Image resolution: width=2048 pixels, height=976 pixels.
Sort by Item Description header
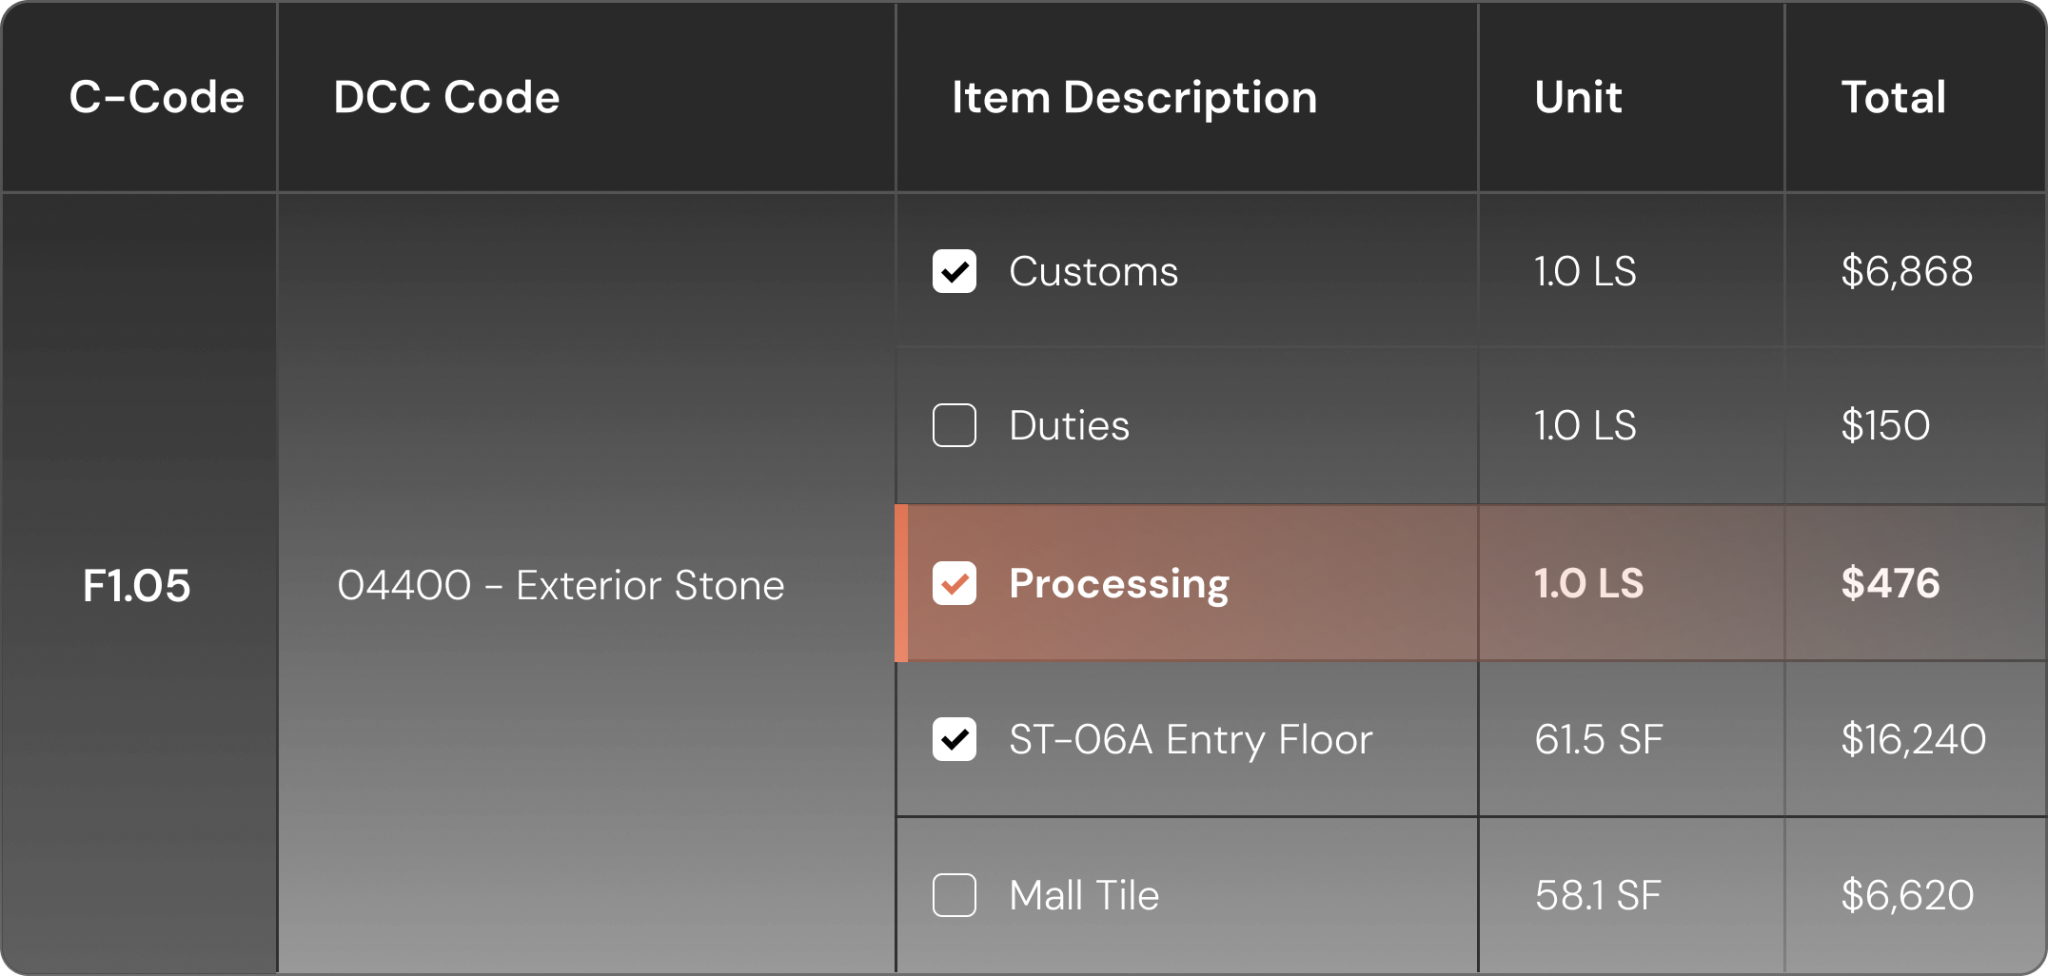[x=1134, y=97]
